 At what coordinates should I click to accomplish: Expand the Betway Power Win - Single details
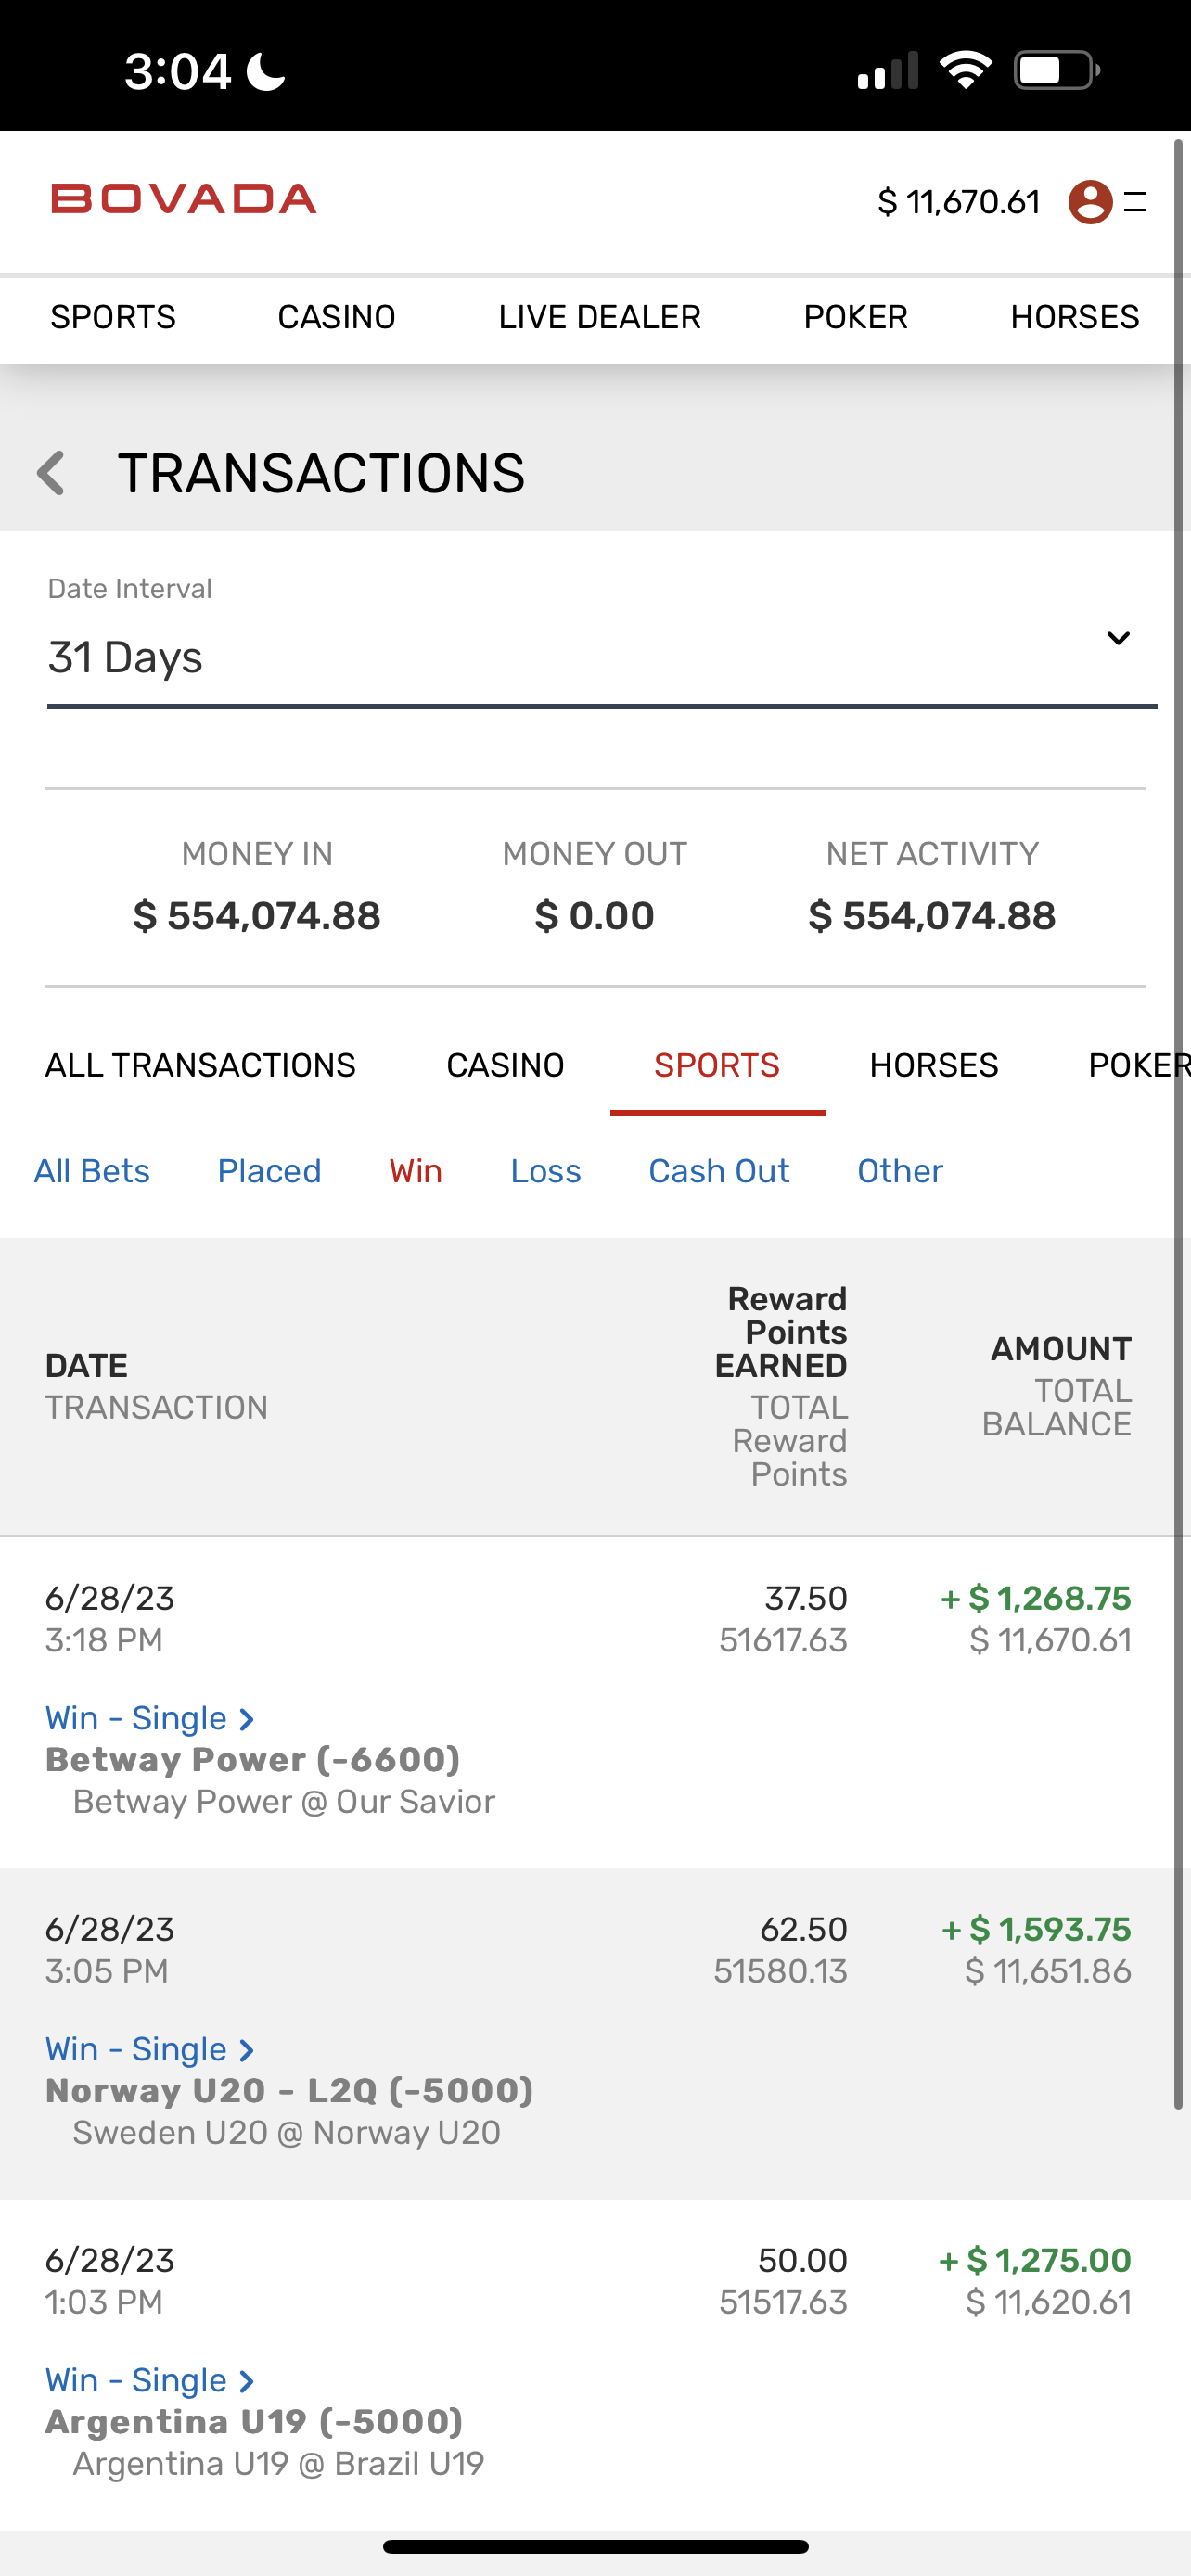click(x=149, y=1718)
